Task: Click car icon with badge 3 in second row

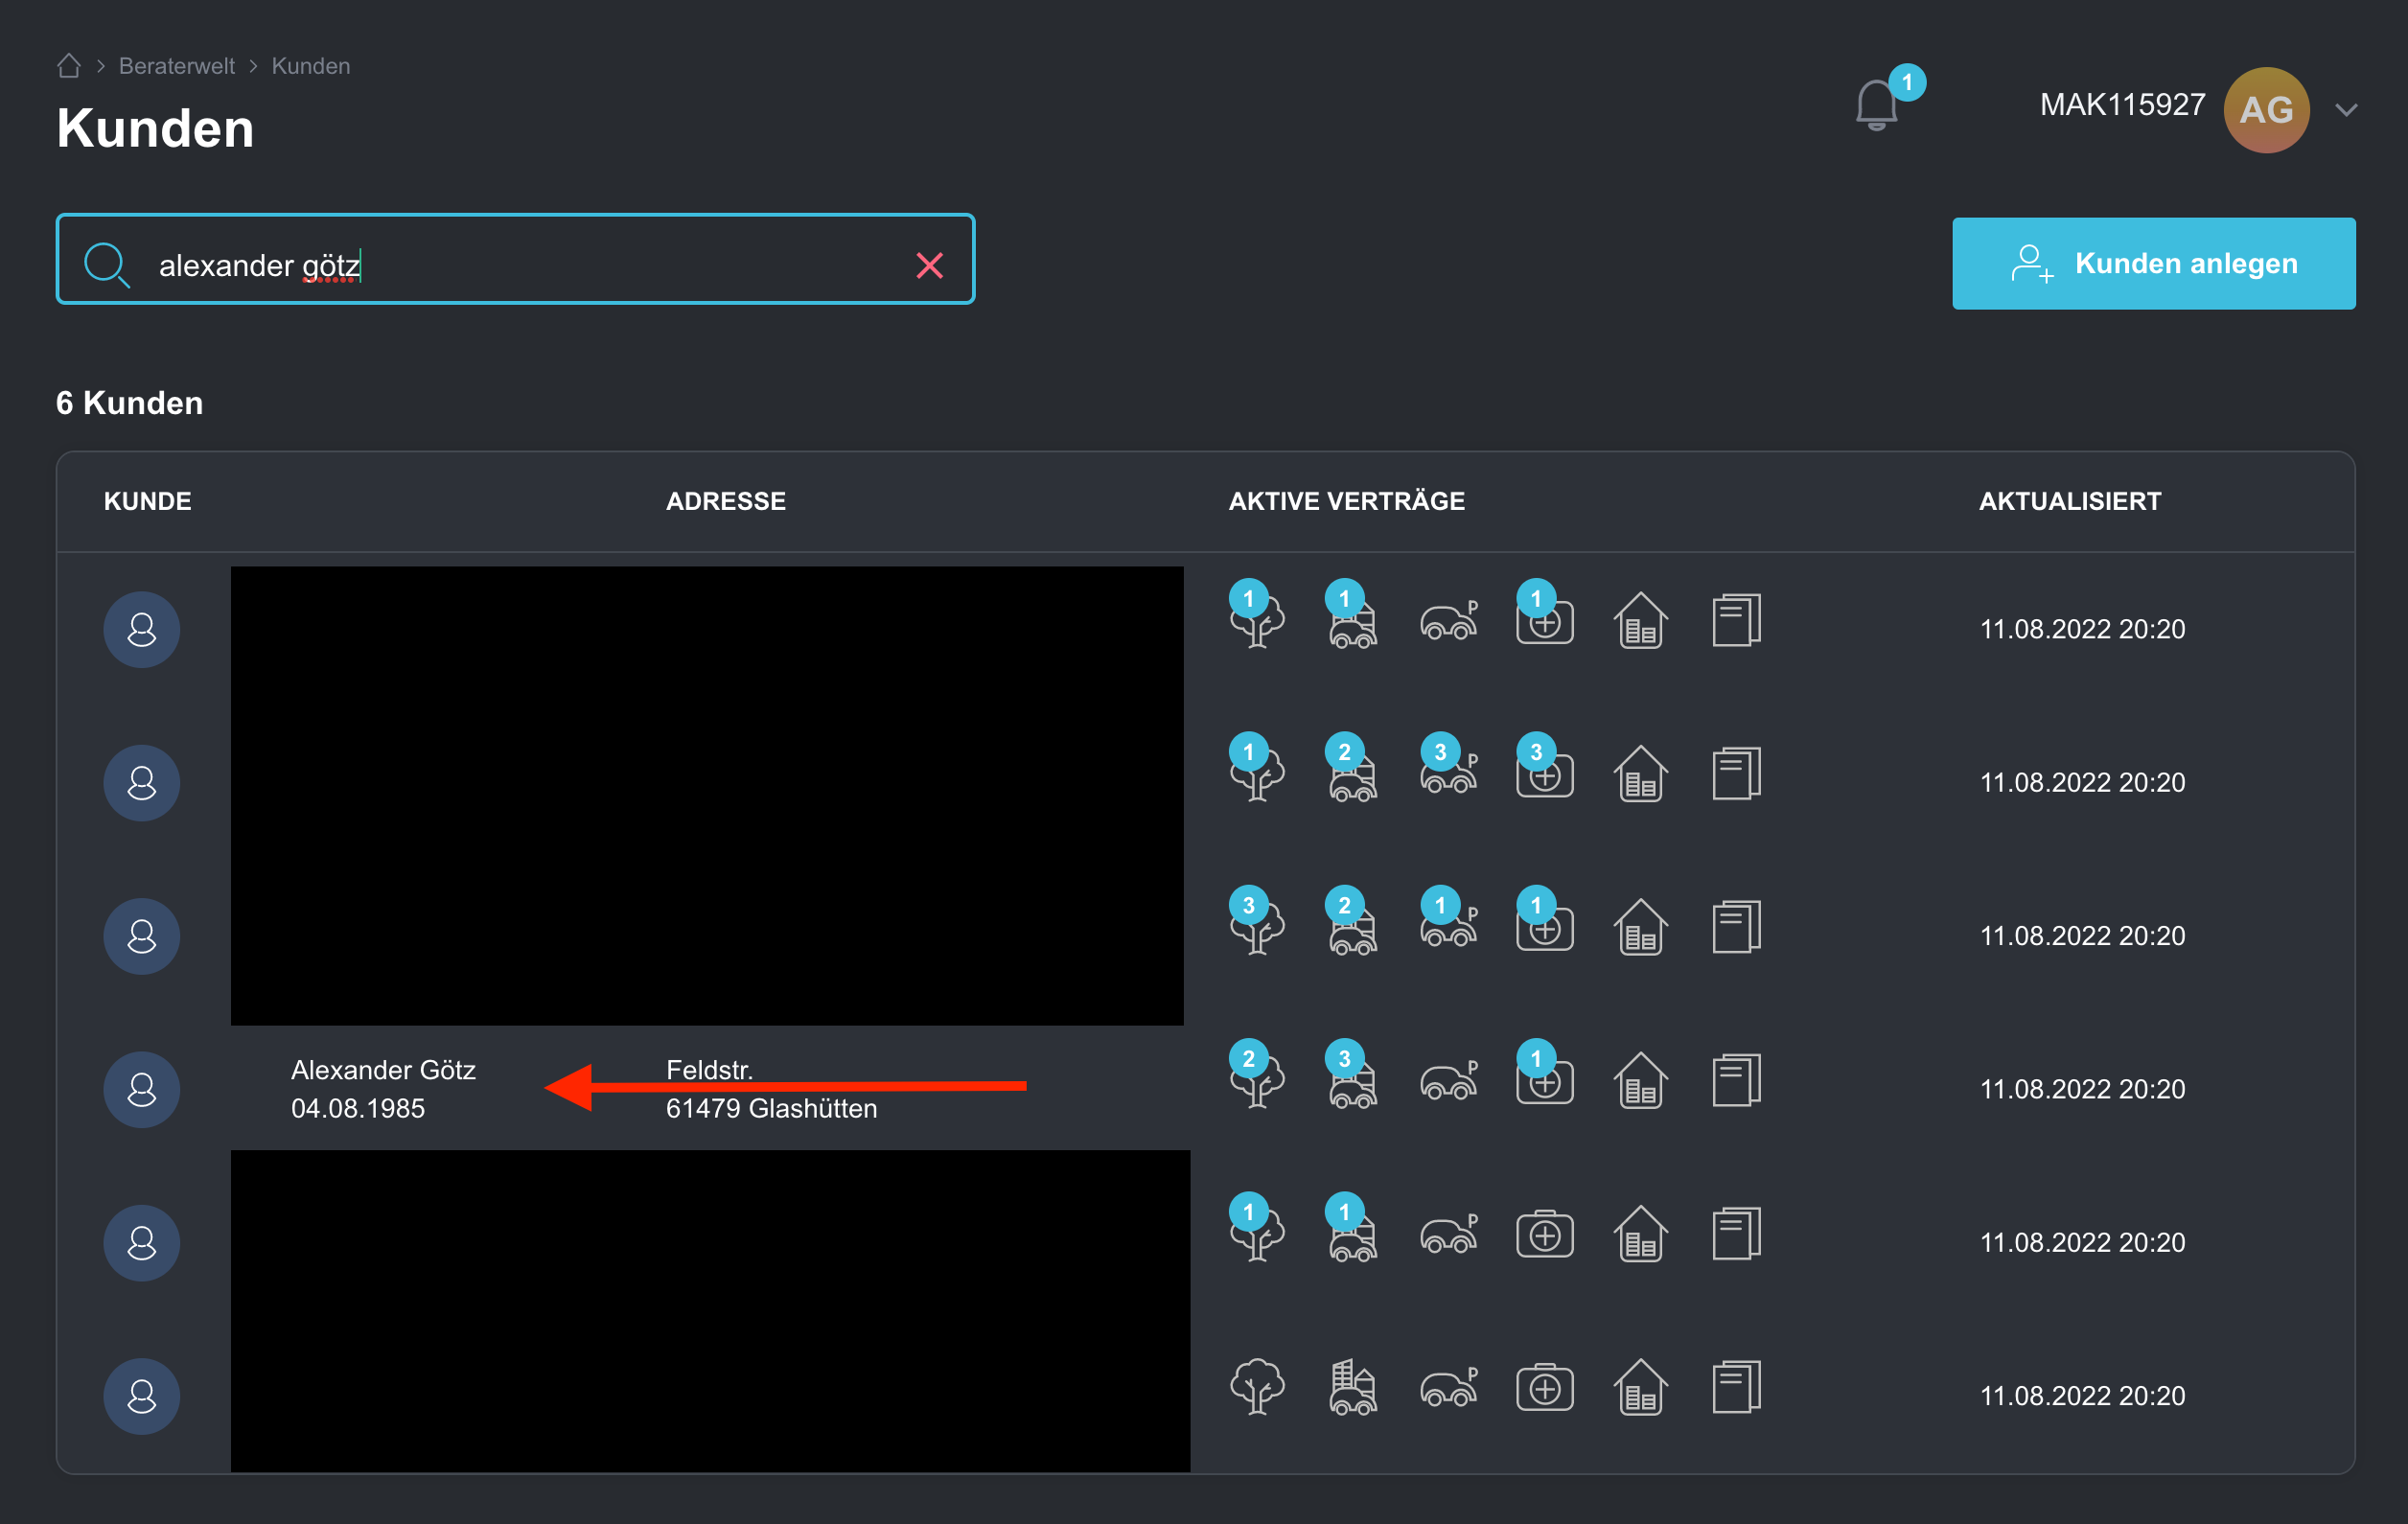Action: tap(1448, 775)
